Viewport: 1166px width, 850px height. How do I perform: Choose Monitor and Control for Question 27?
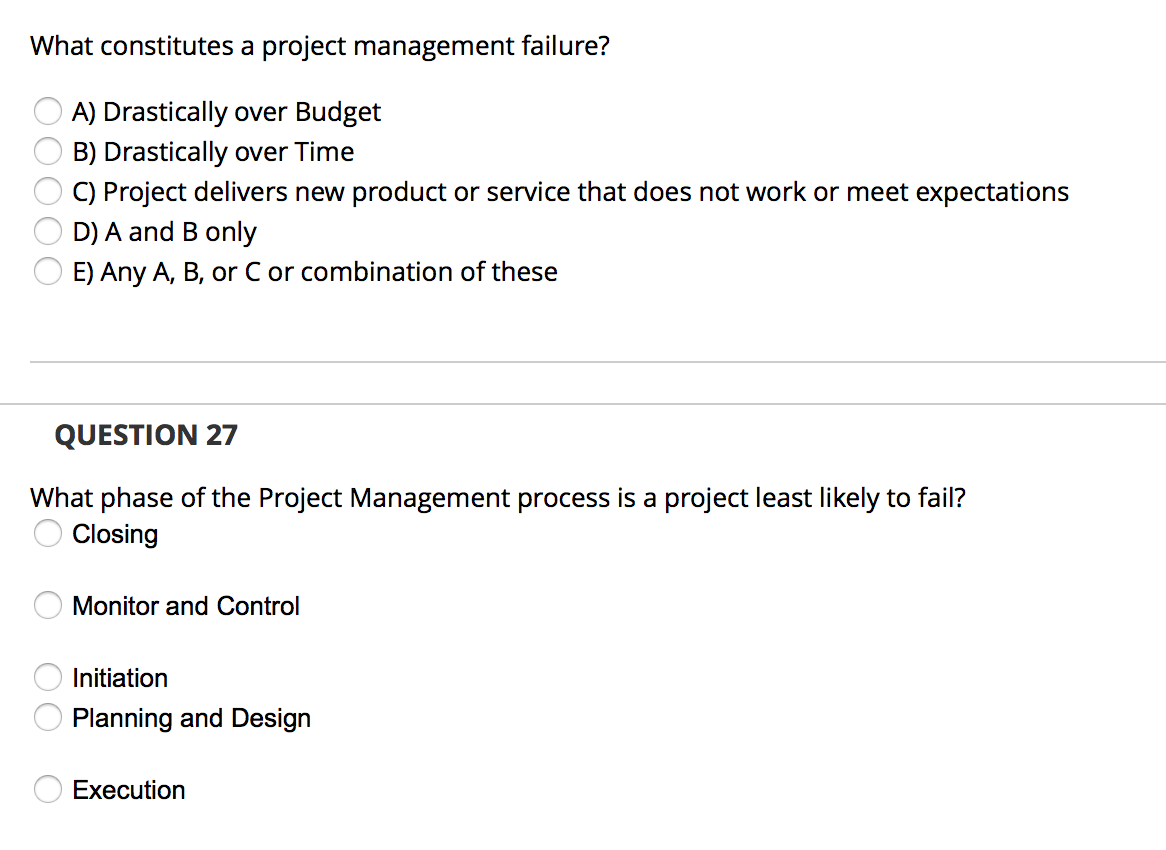(x=47, y=605)
